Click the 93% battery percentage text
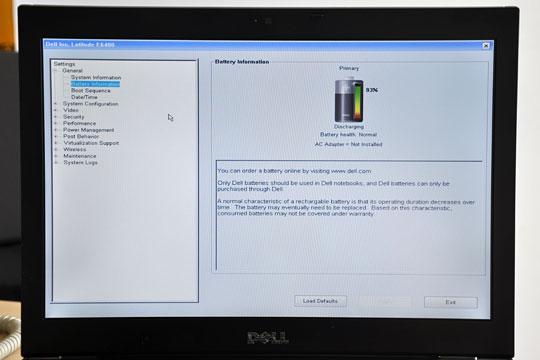This screenshot has height=360, width=540. point(372,90)
